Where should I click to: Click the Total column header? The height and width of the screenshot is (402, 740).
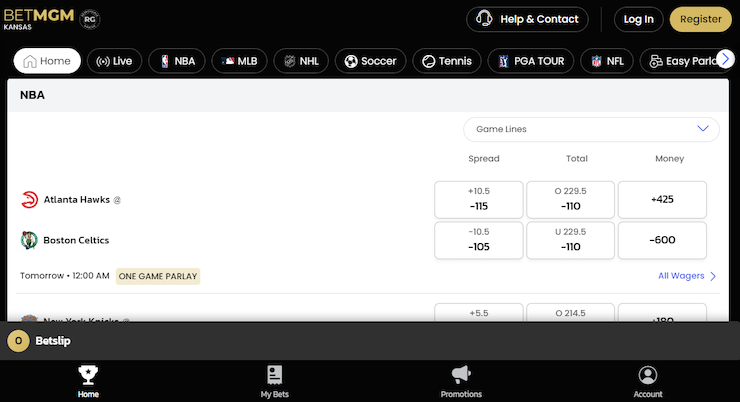tap(577, 159)
